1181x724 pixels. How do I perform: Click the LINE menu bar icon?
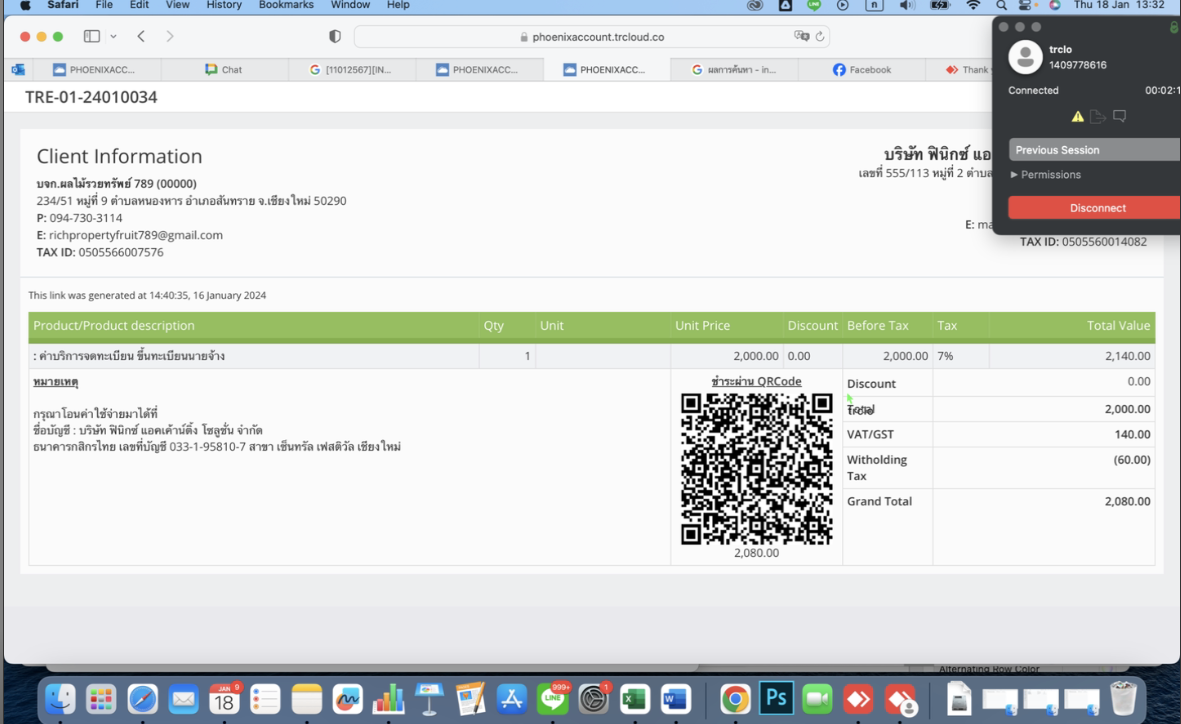coord(814,5)
